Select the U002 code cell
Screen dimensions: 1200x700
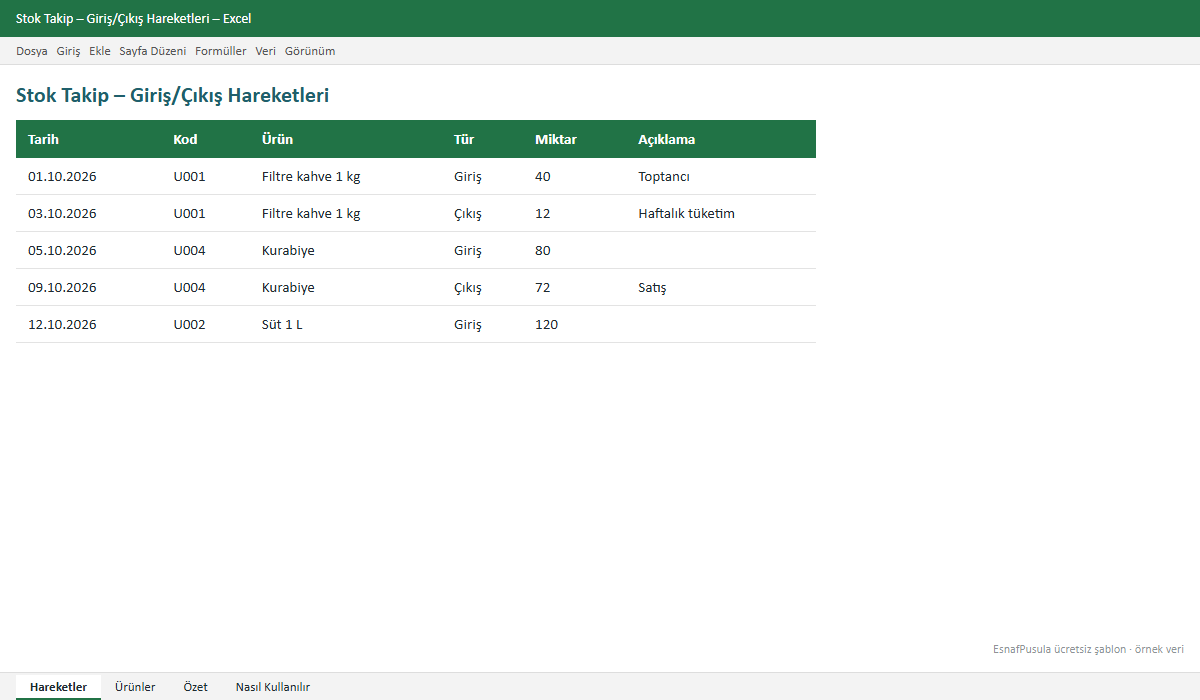205,324
